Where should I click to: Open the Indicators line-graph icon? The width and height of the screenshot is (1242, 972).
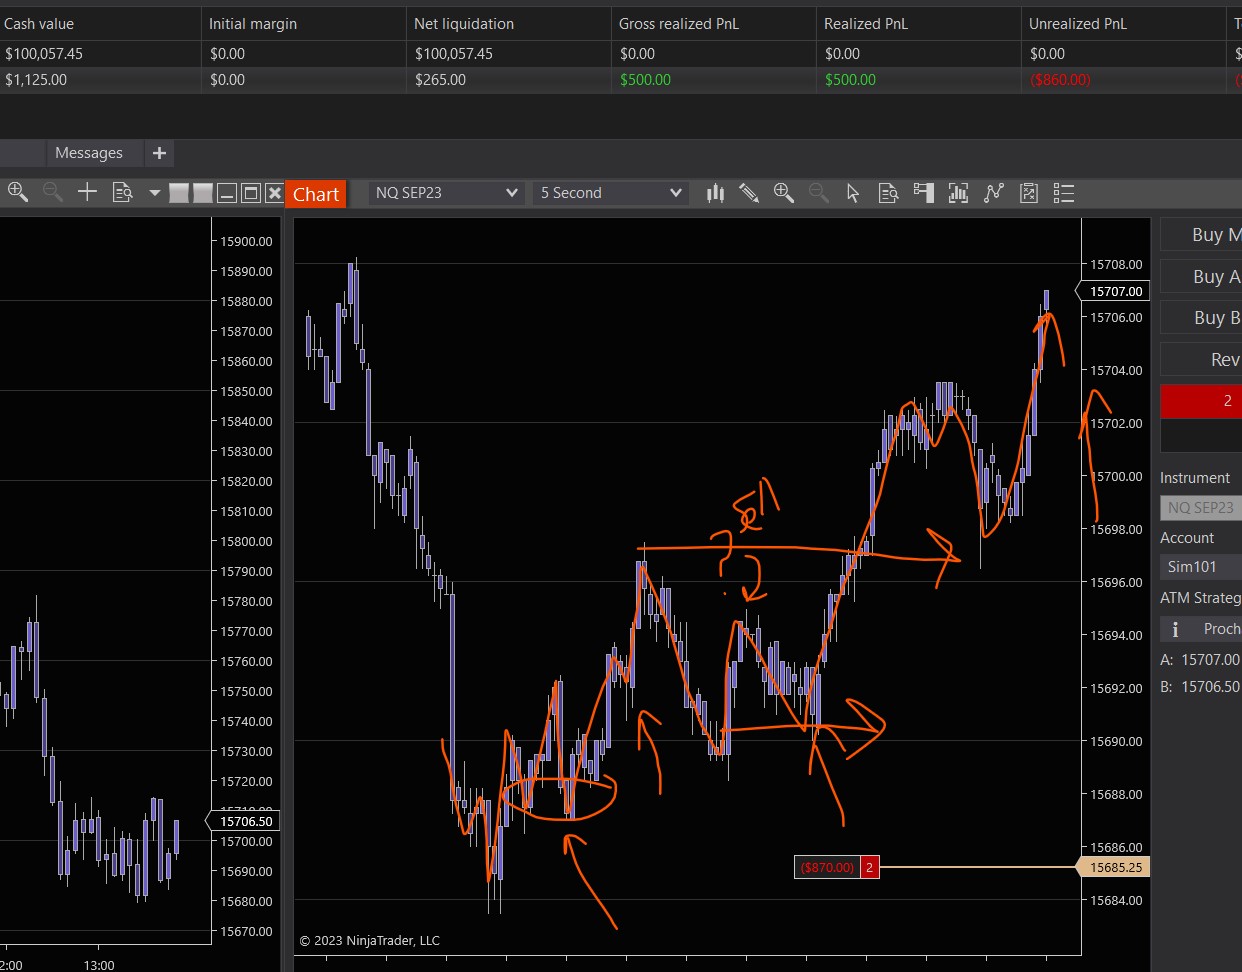coord(993,193)
